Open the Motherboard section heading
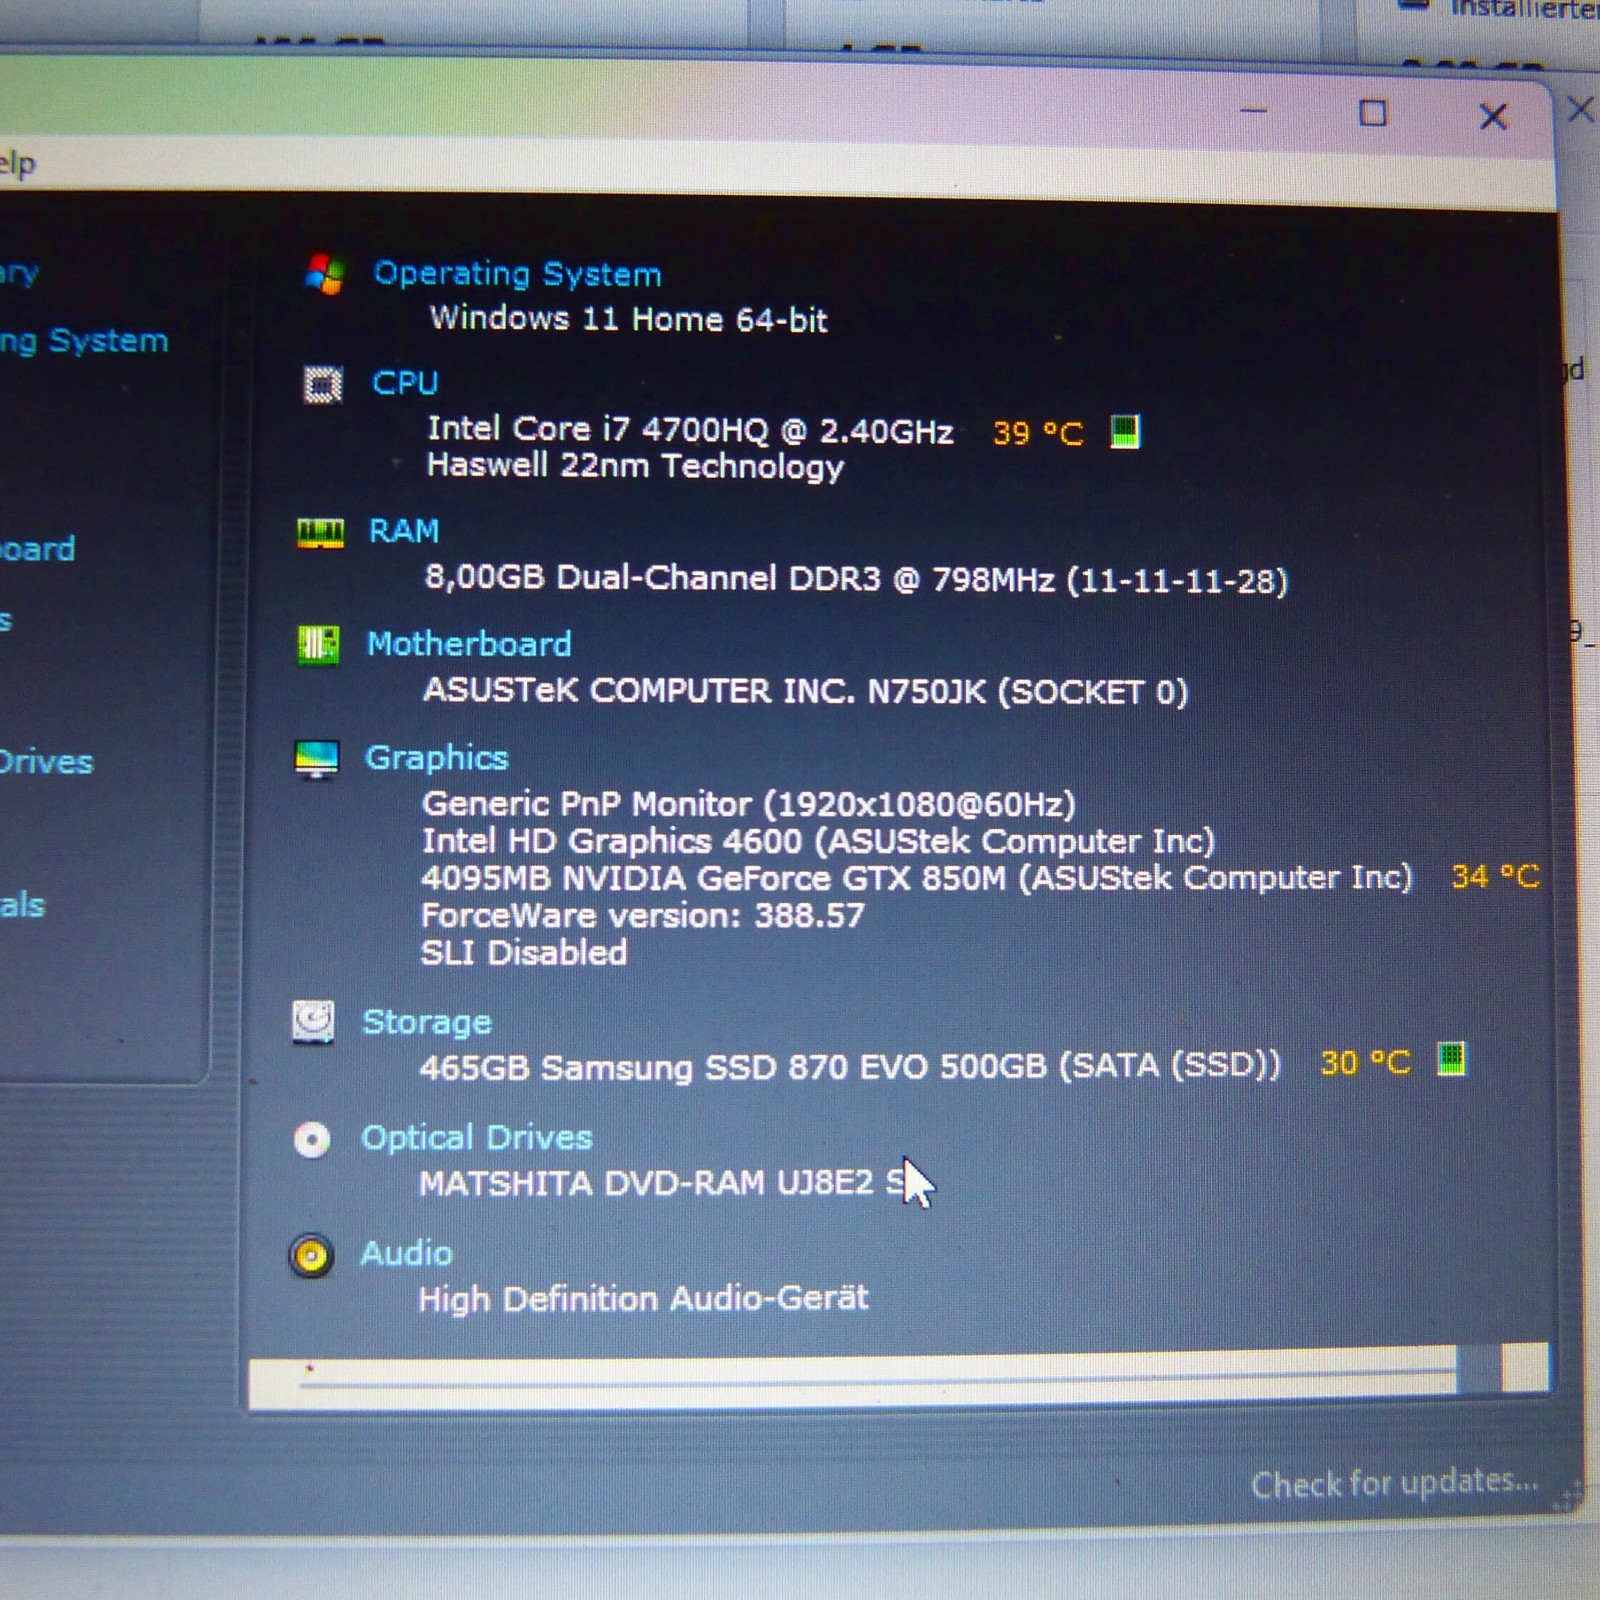Viewport: 1600px width, 1600px height. [x=469, y=644]
